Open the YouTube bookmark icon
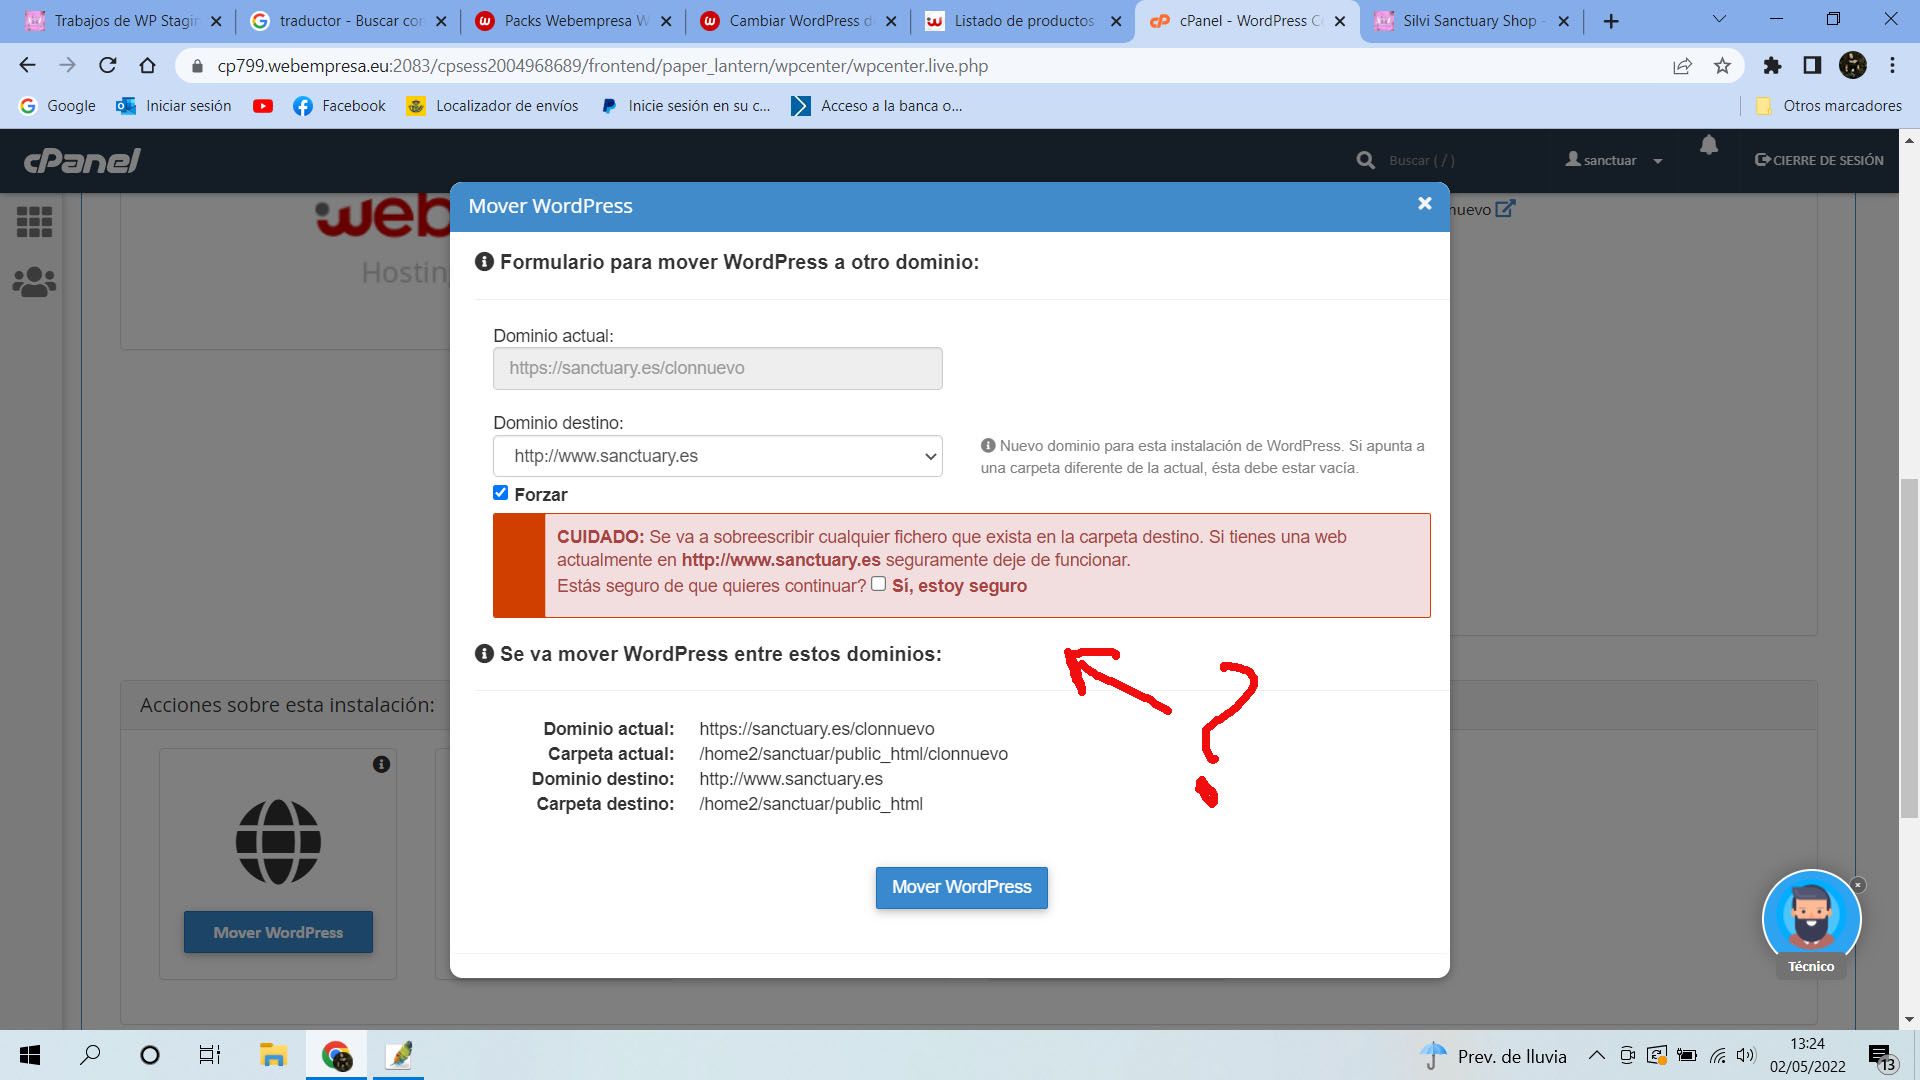1920x1080 pixels. [x=263, y=106]
